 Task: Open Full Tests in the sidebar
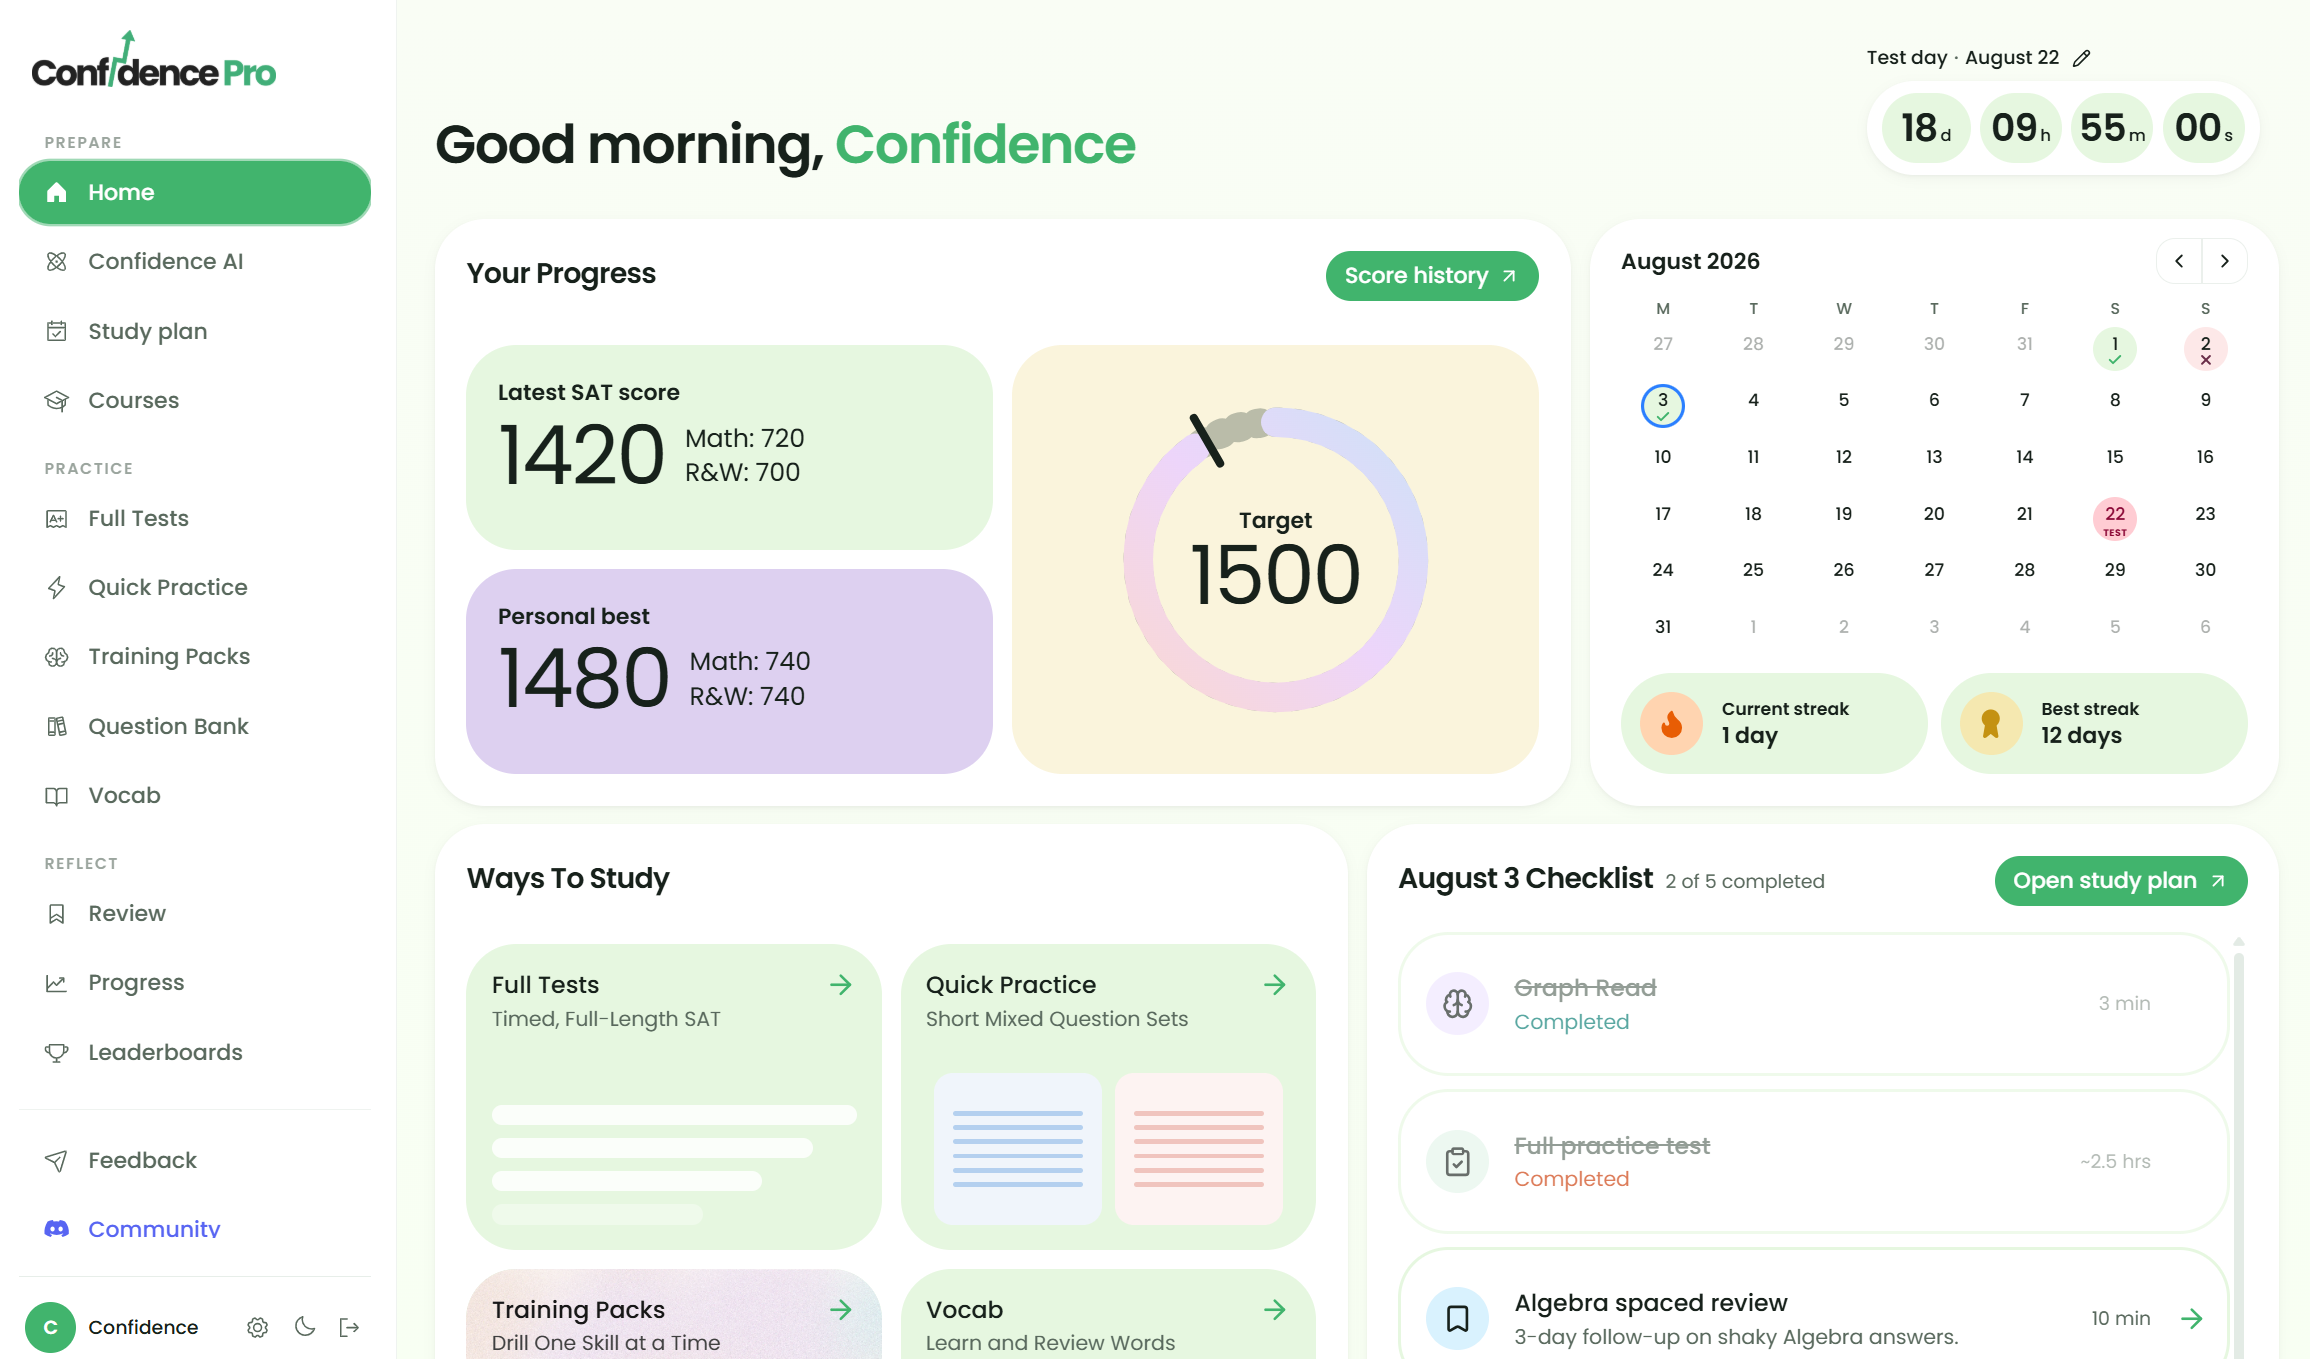pos(195,518)
